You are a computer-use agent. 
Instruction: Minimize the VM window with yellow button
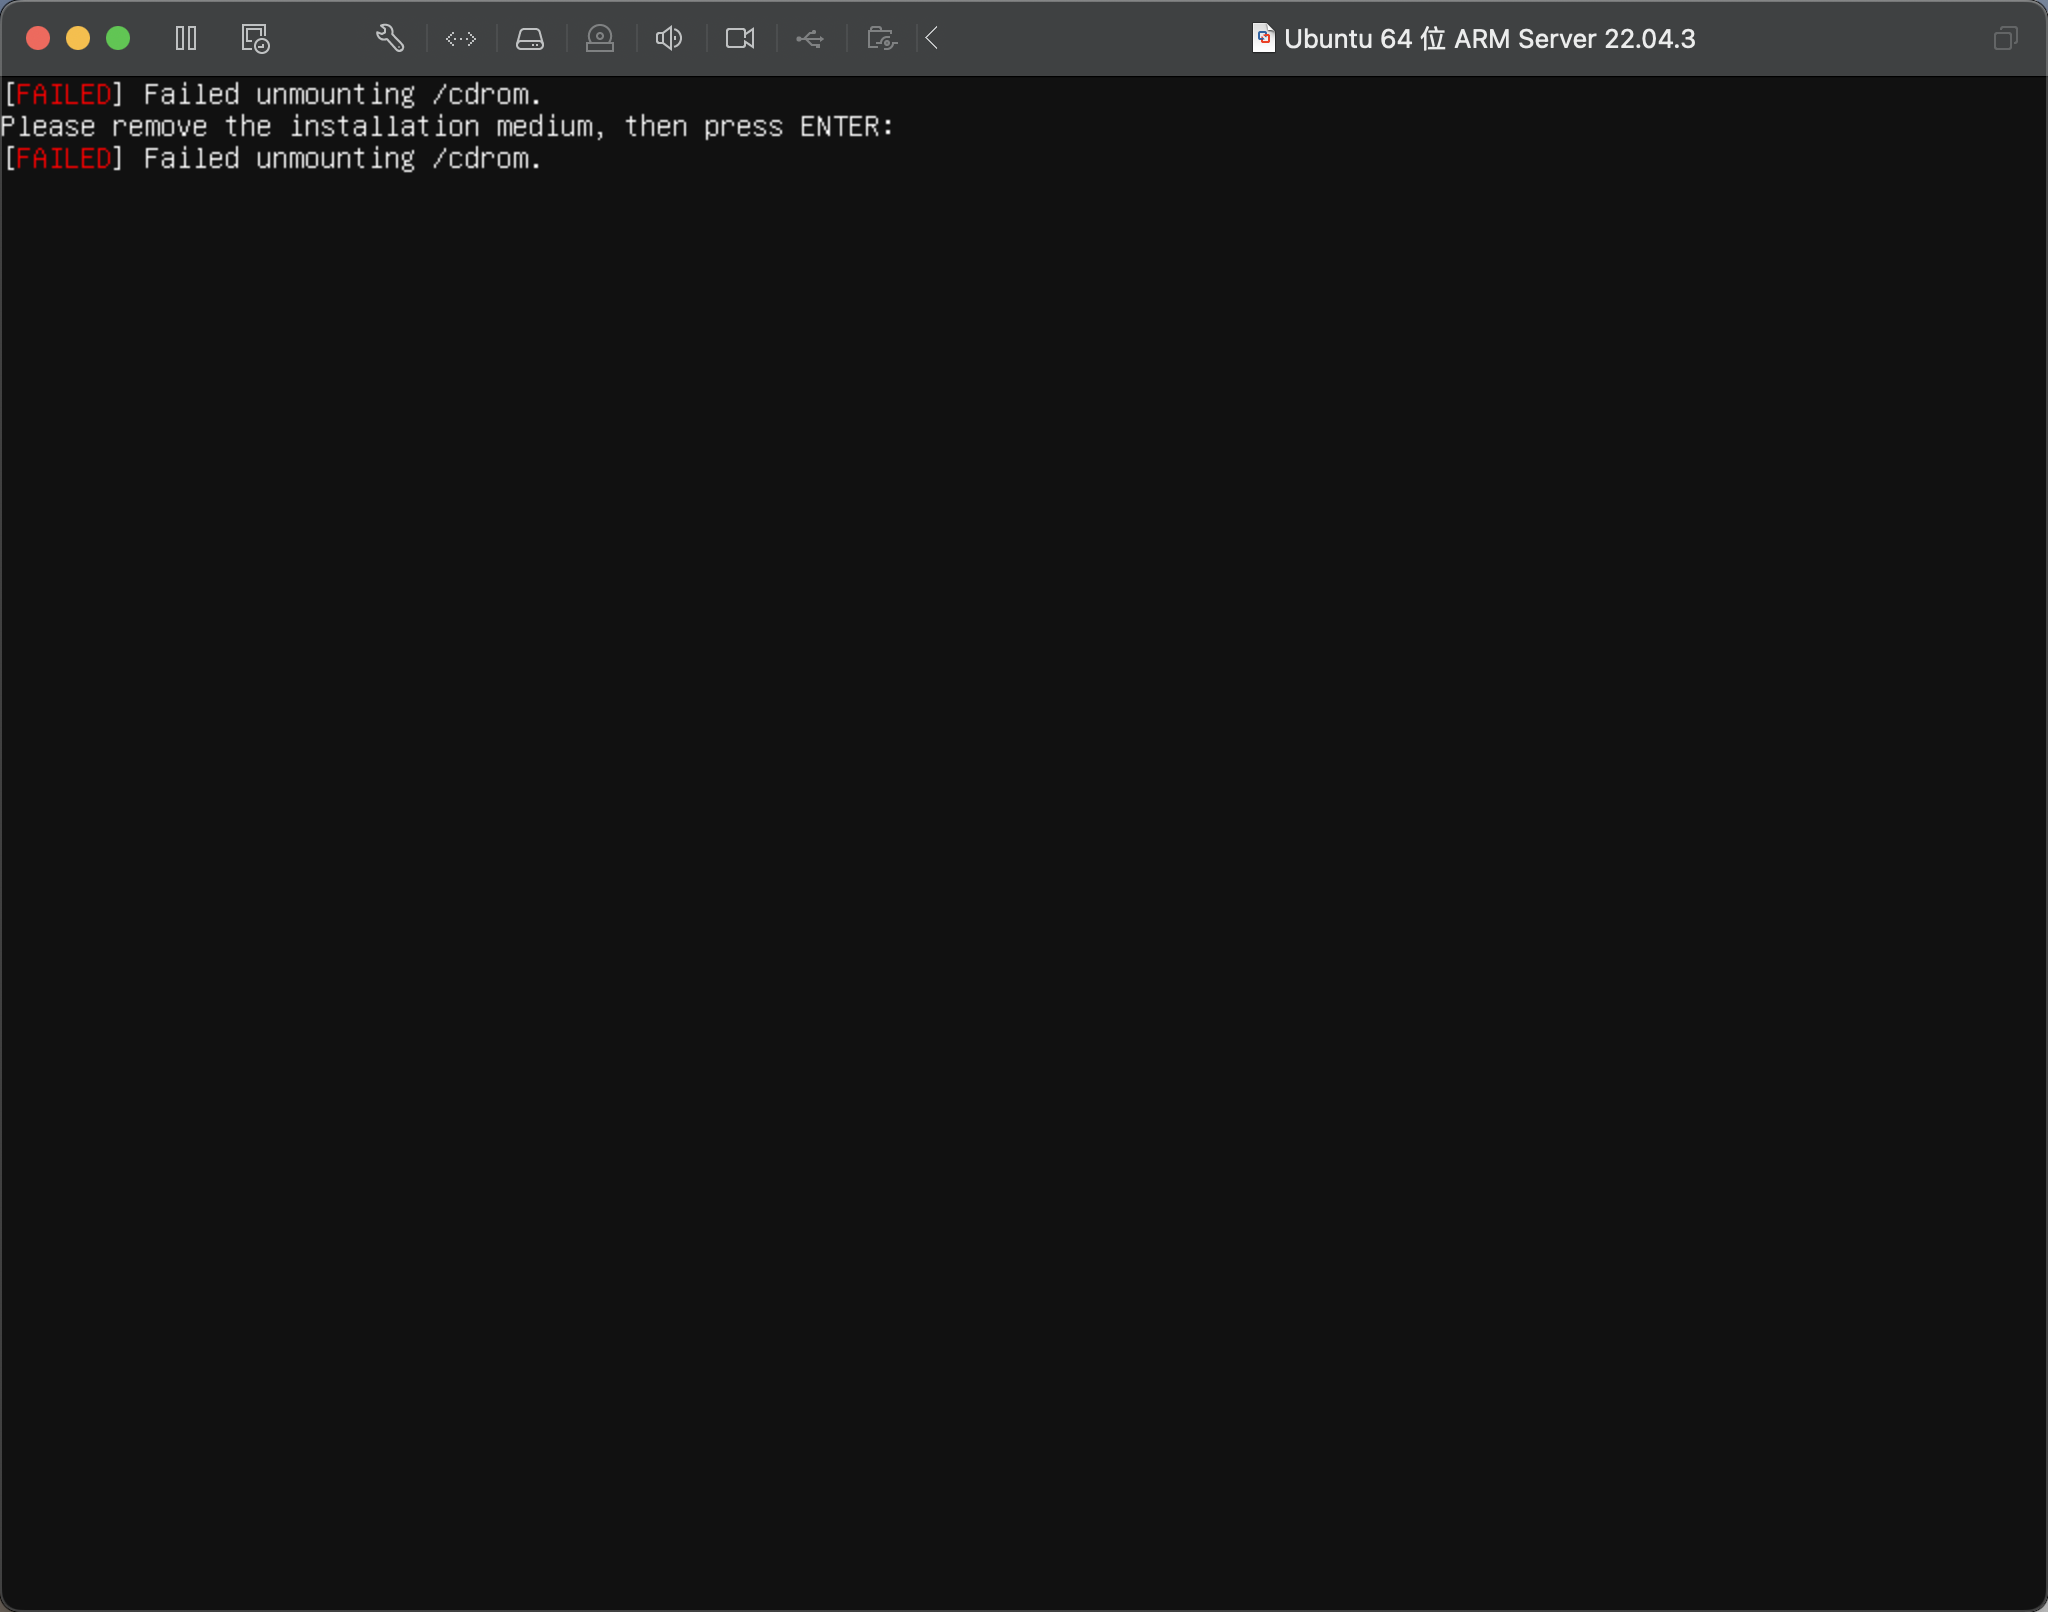click(x=78, y=39)
